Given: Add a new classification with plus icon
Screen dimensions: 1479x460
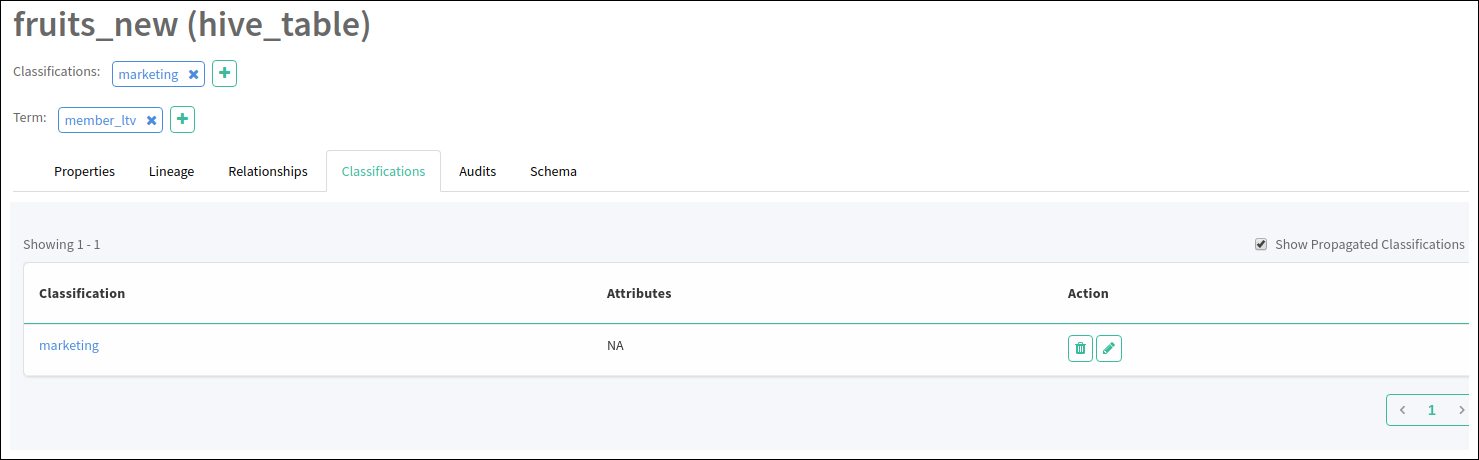Looking at the screenshot, I should pos(224,74).
